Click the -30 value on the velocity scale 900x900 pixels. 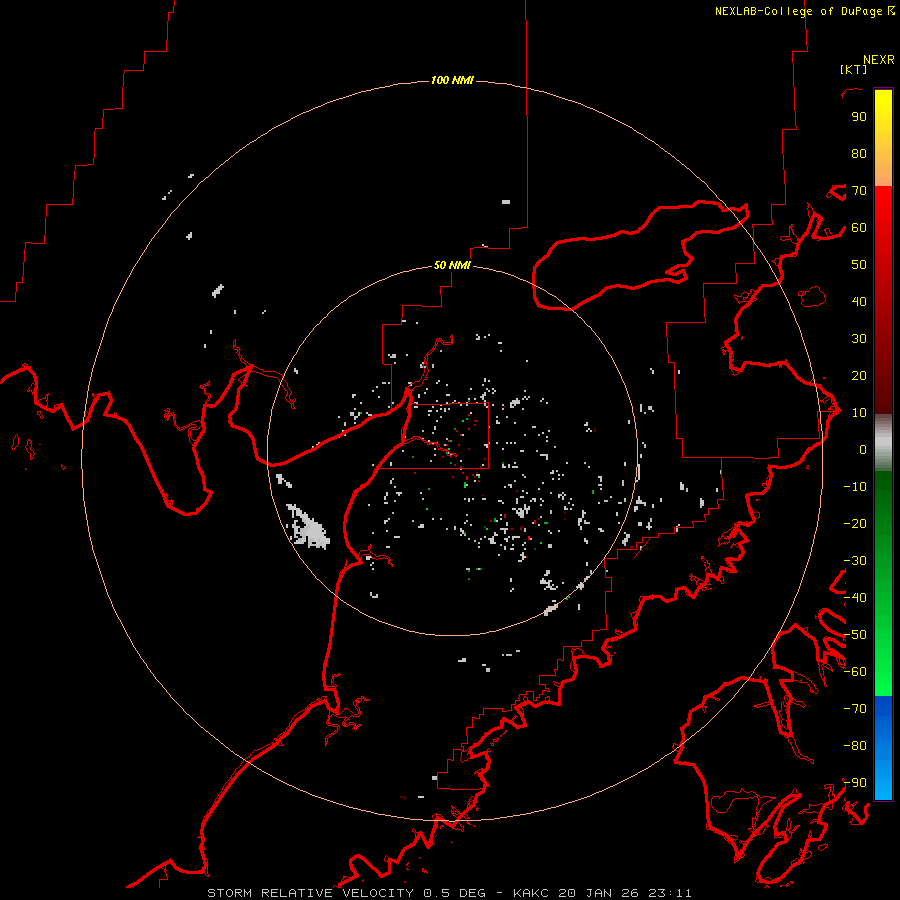tap(855, 561)
